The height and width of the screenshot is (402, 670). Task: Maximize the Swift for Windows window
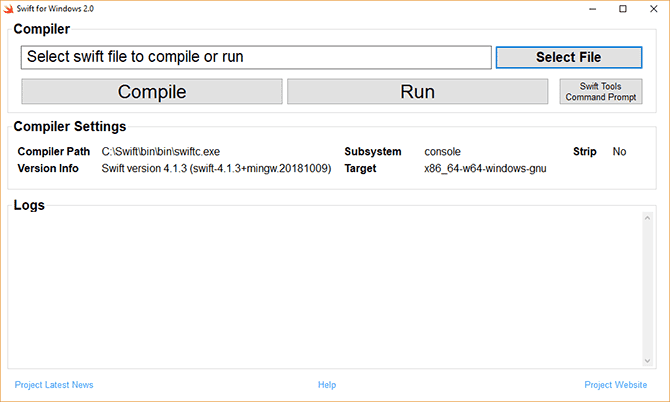click(623, 9)
